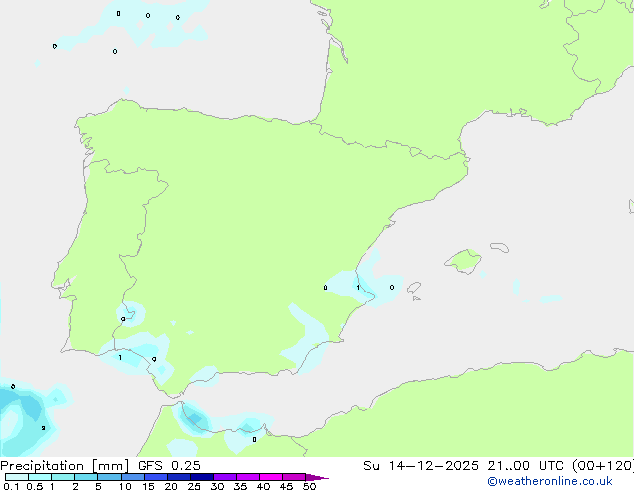Select the 10–15 mm legend swatch

tap(132, 477)
